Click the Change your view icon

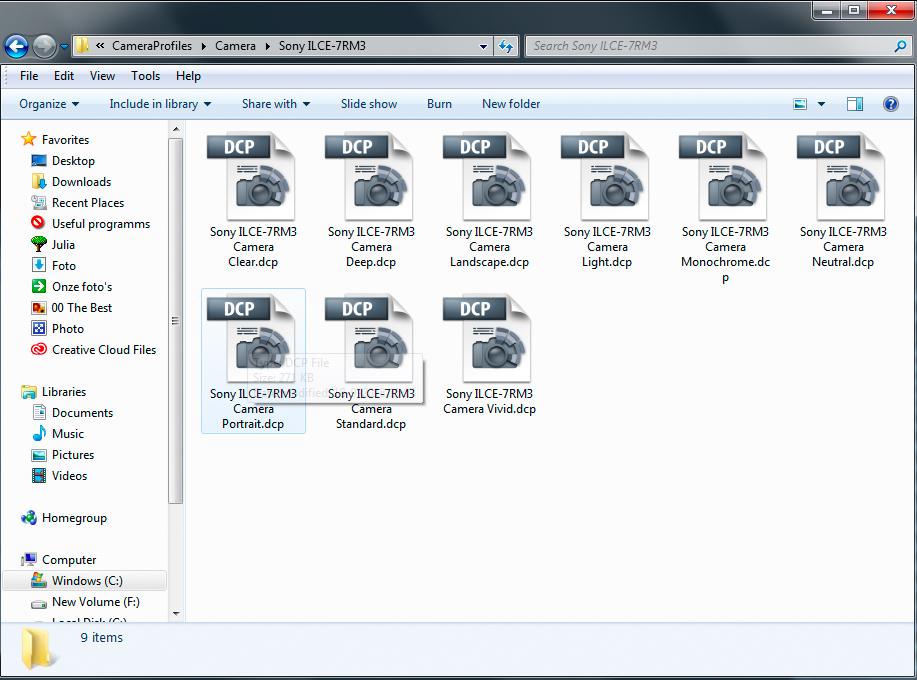coord(800,104)
